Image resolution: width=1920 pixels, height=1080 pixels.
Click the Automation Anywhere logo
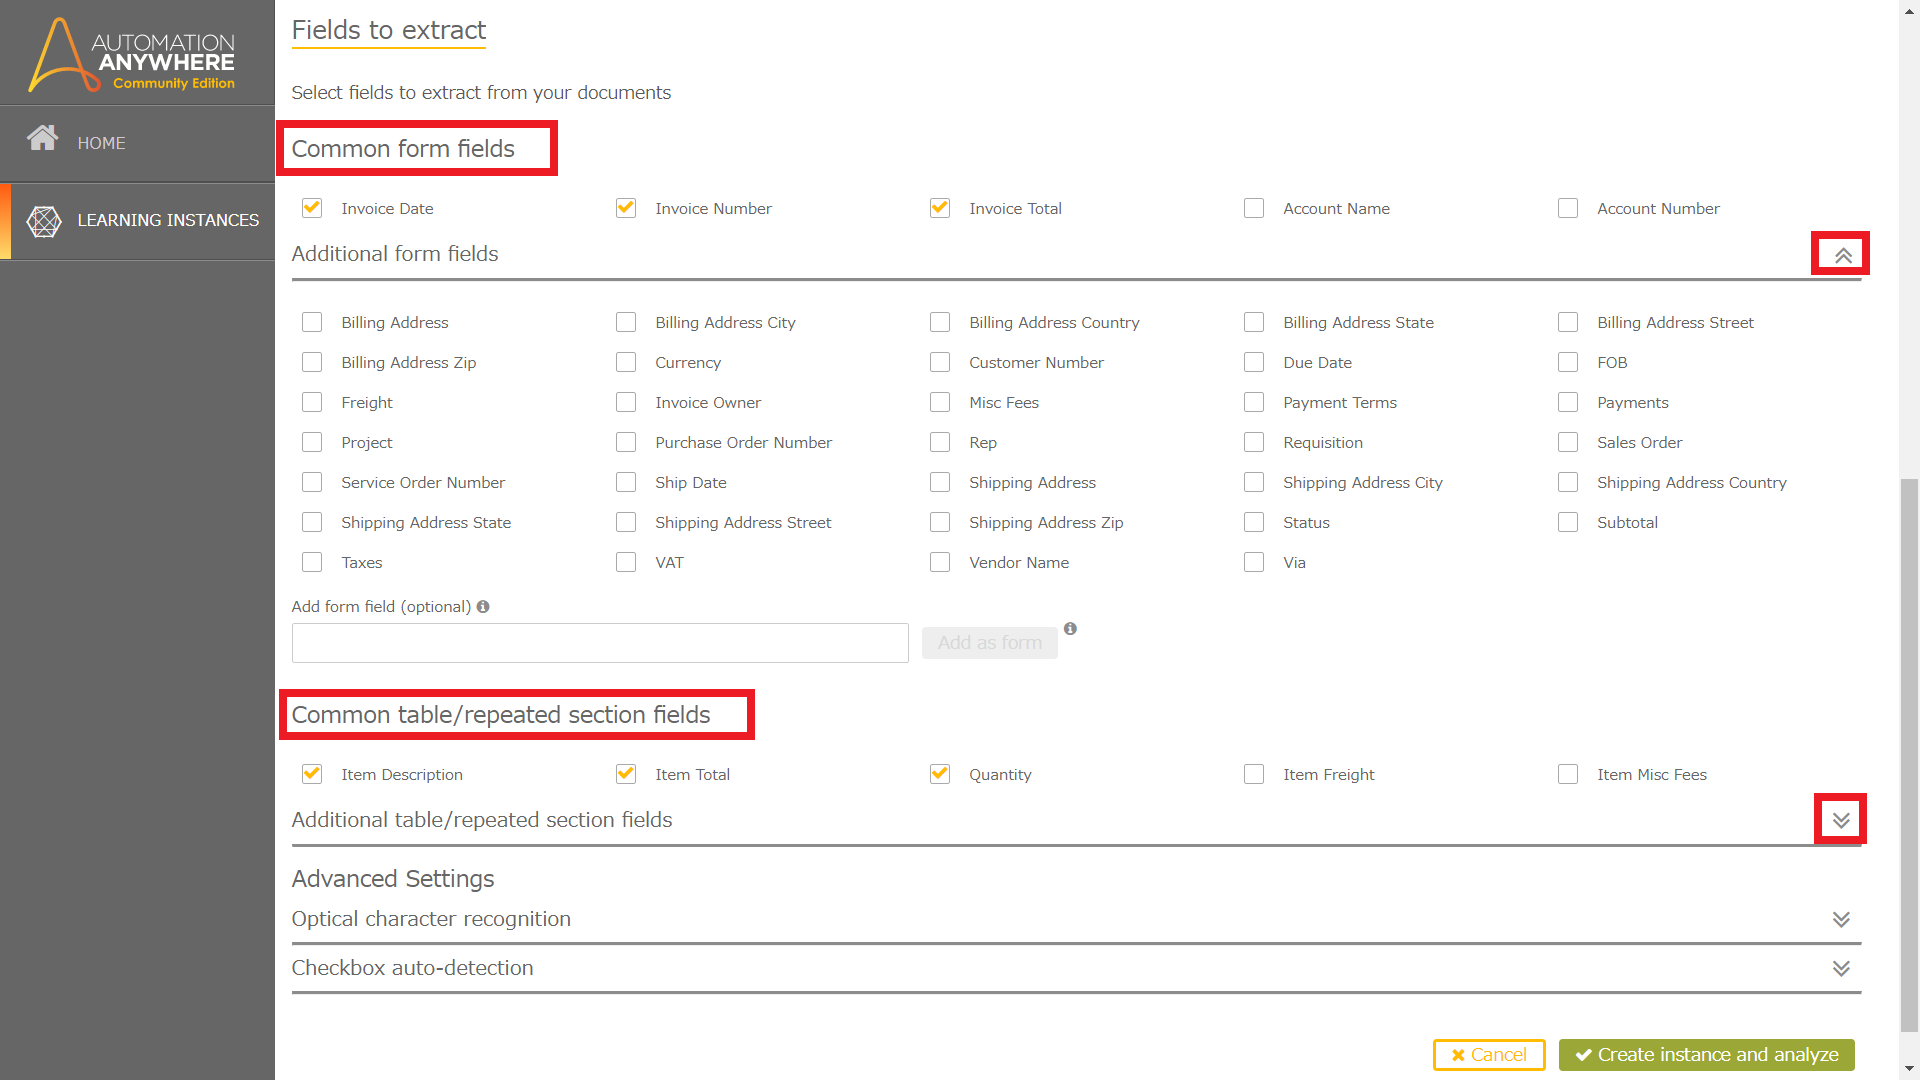132,55
